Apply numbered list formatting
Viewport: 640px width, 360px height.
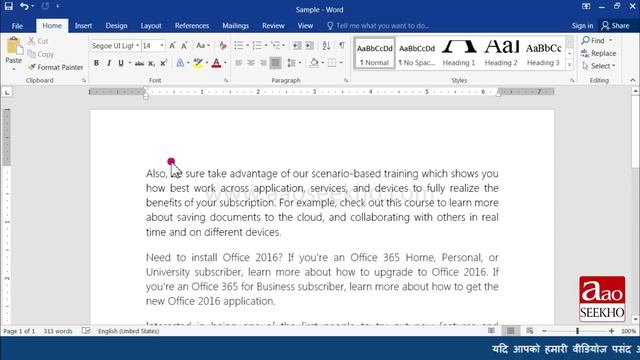[x=257, y=46]
